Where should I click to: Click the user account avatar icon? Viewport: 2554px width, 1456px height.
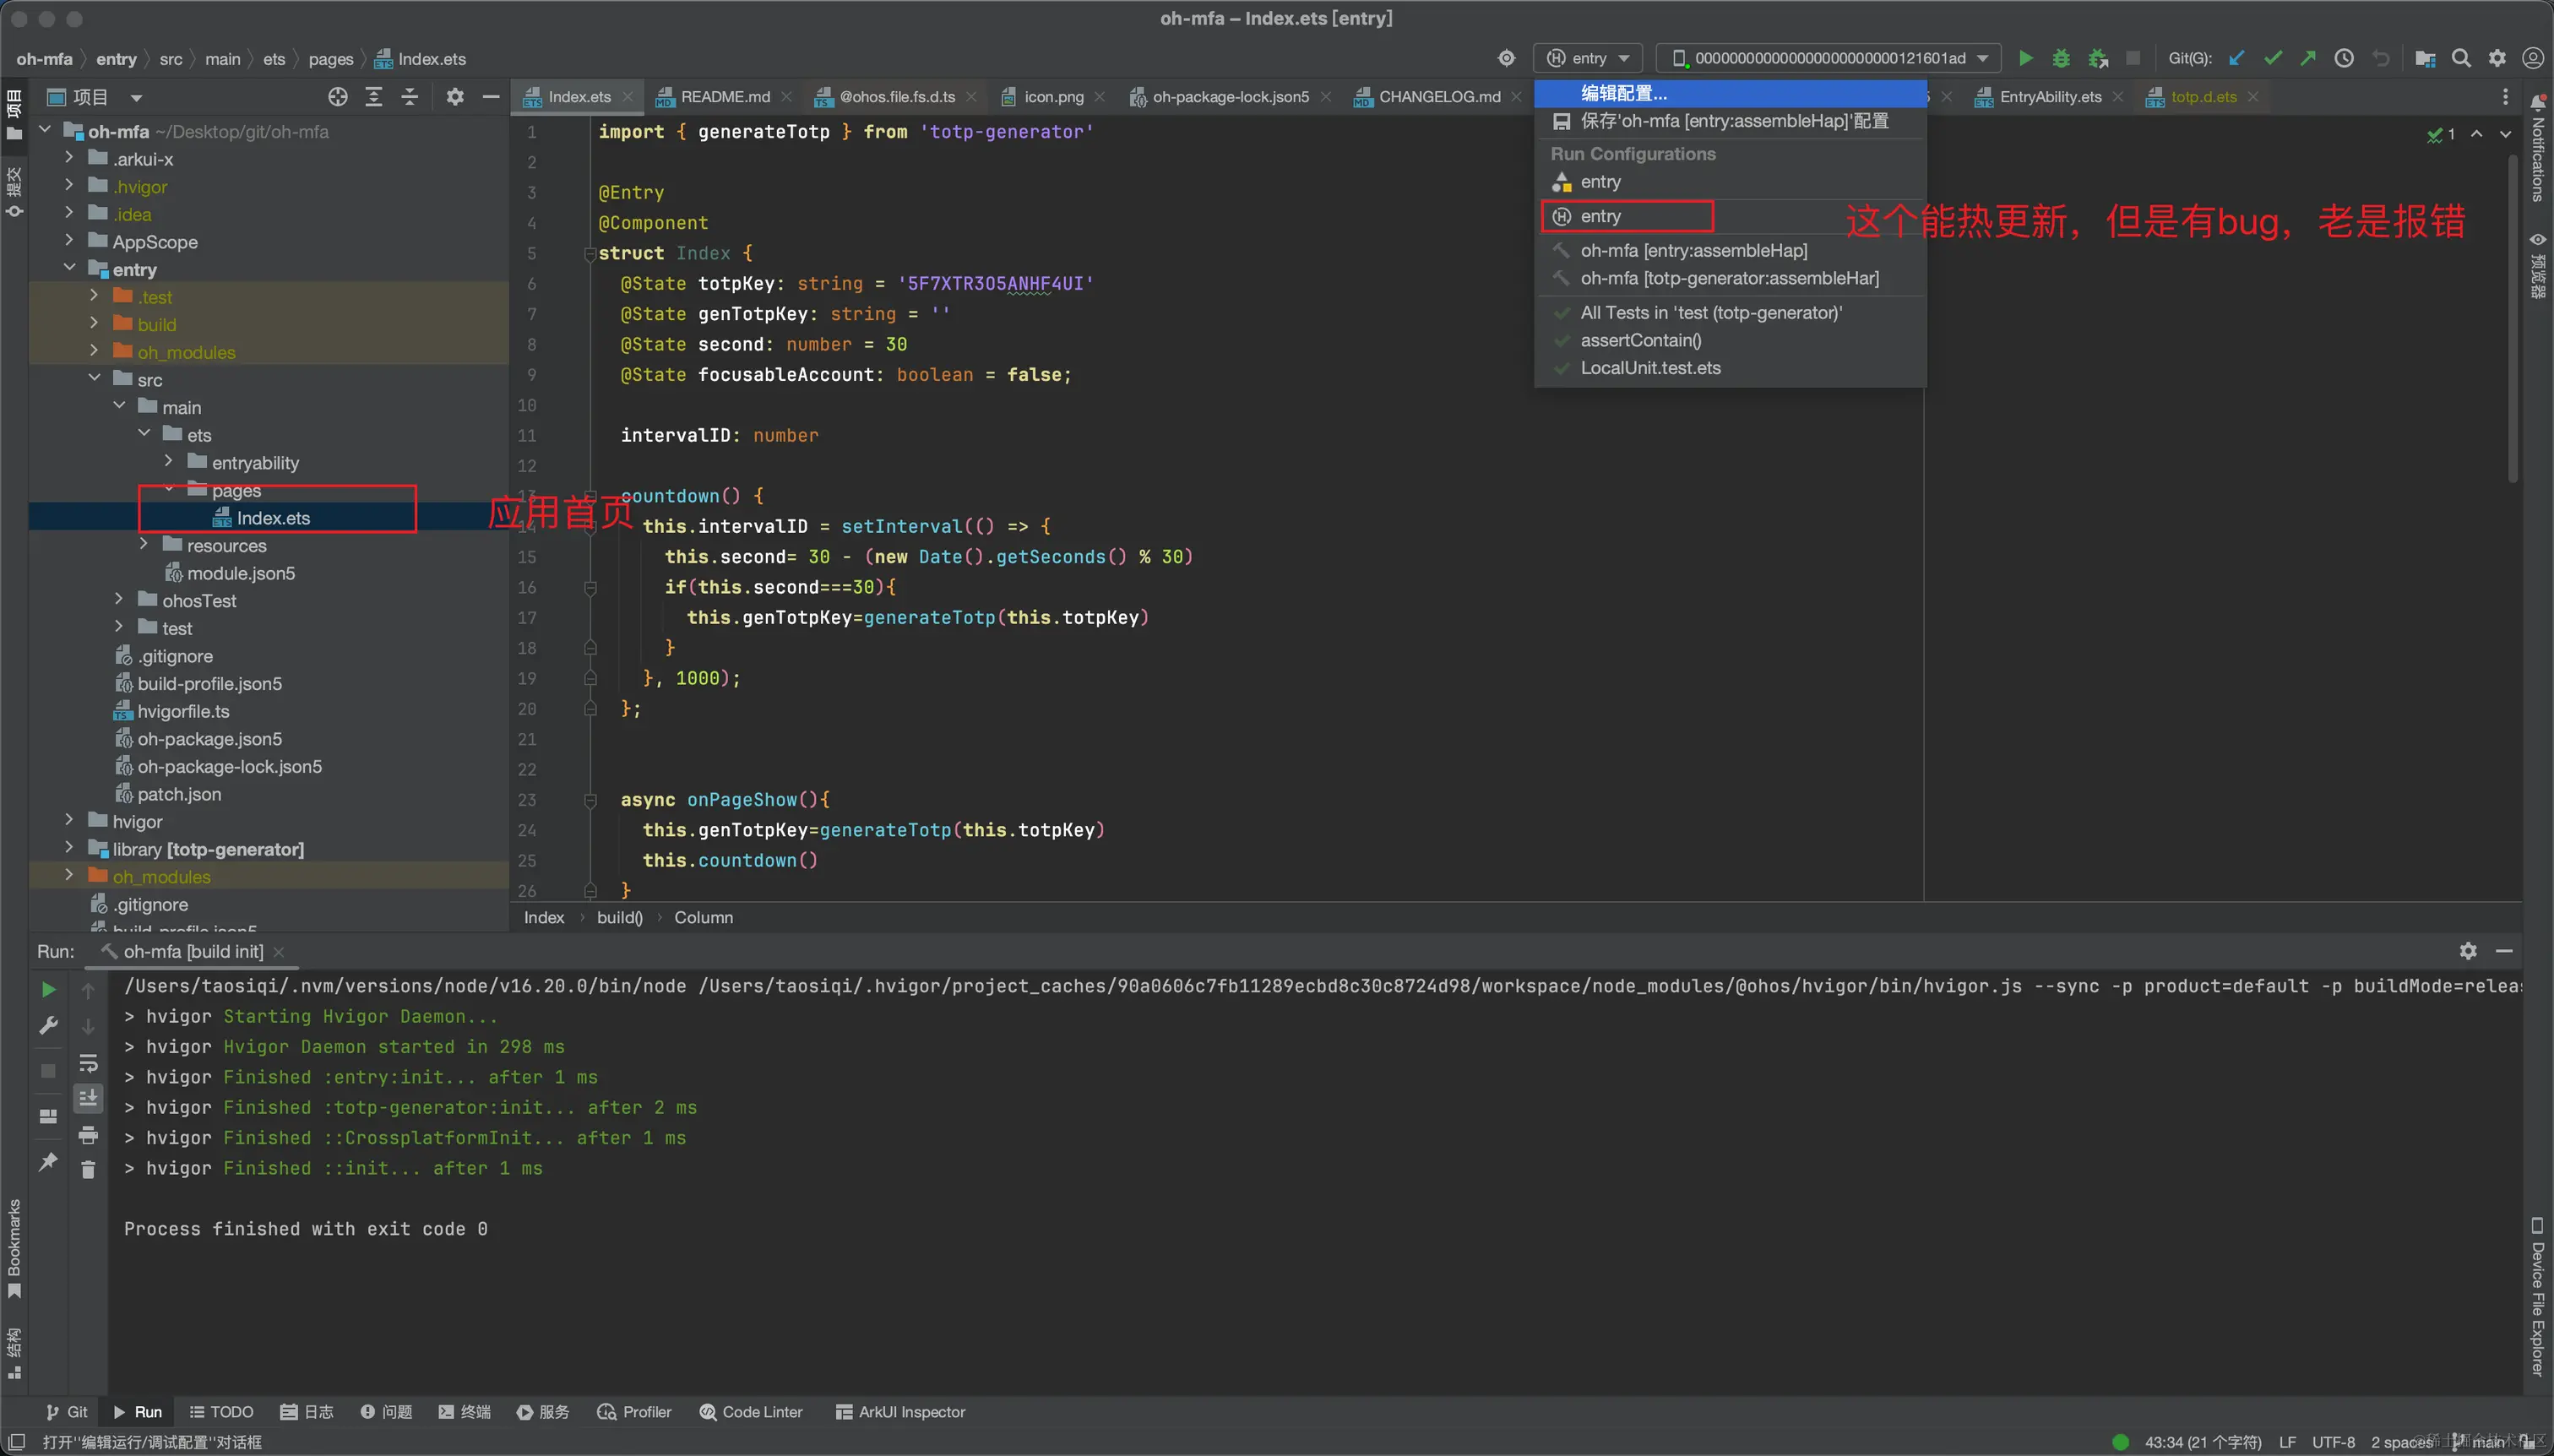coord(2533,58)
